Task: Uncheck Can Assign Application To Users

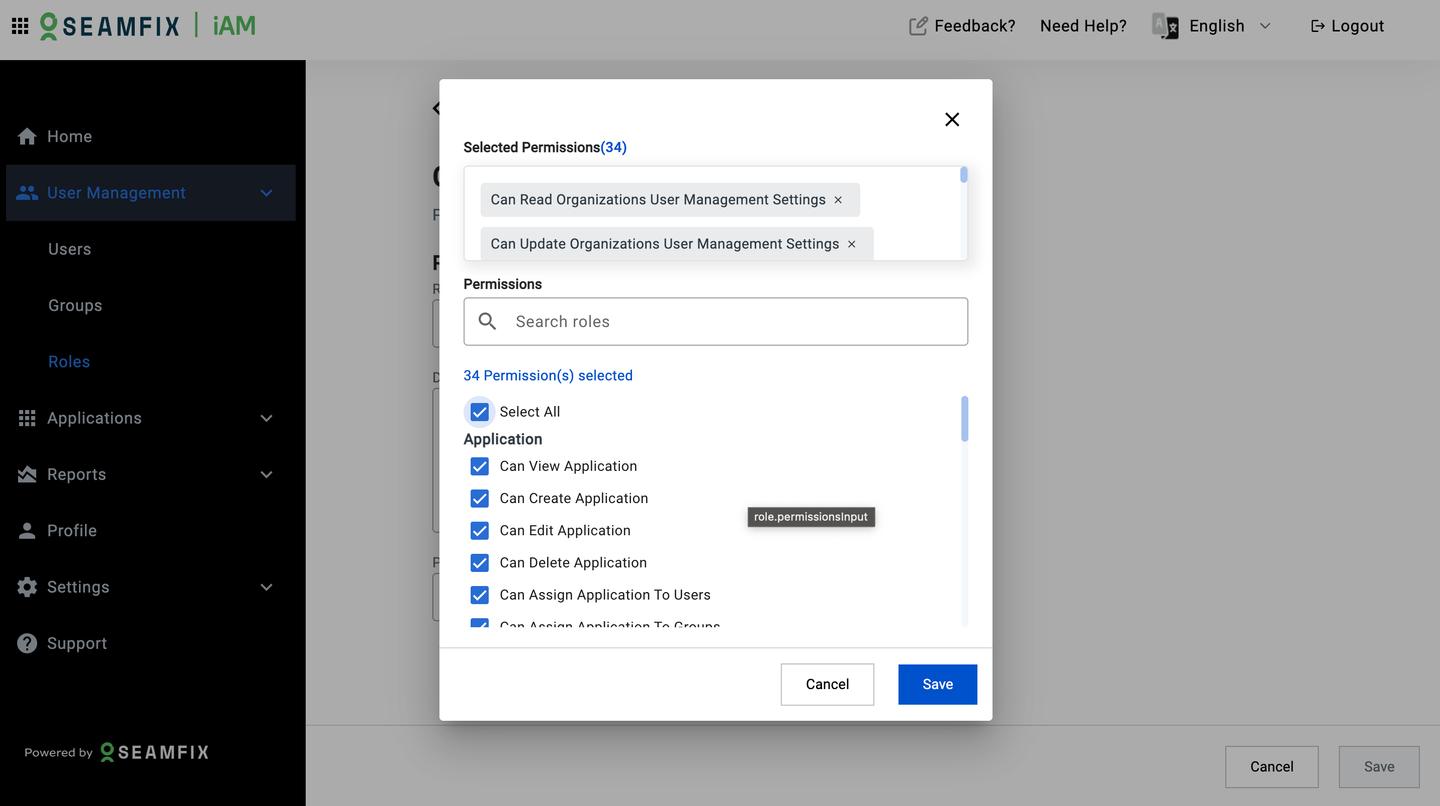Action: [x=480, y=595]
